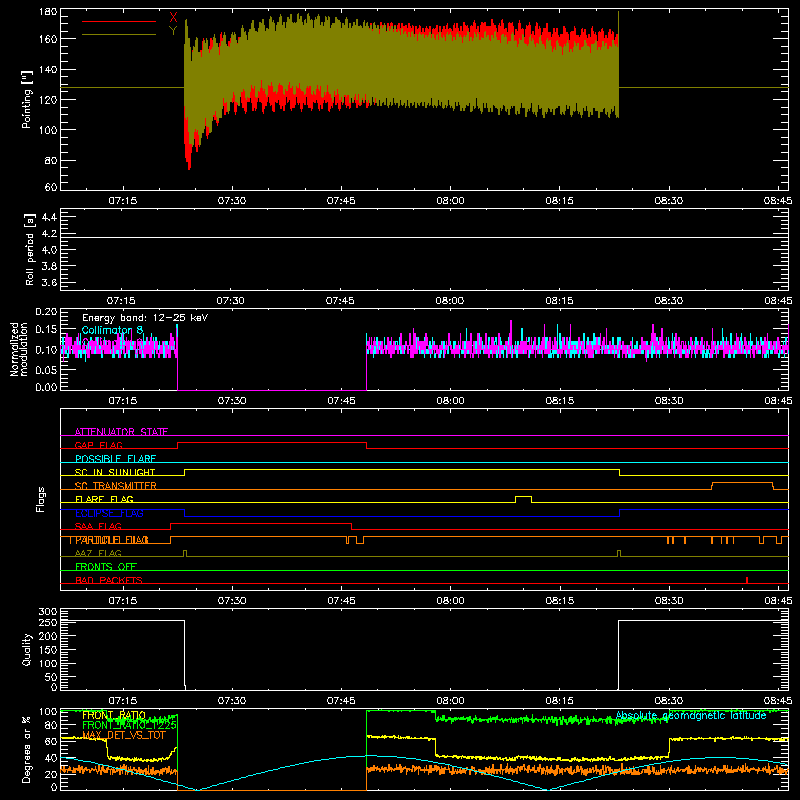Click the raised GAP_FLAG segment
This screenshot has height=800, width=800.
pos(272,443)
